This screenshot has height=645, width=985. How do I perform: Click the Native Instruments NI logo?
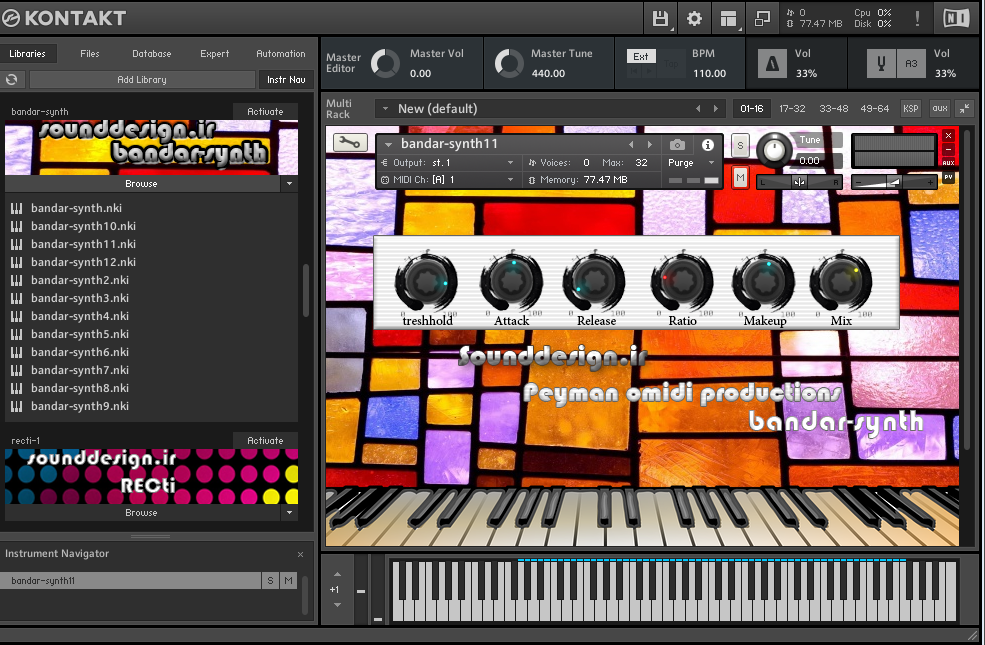pos(956,18)
